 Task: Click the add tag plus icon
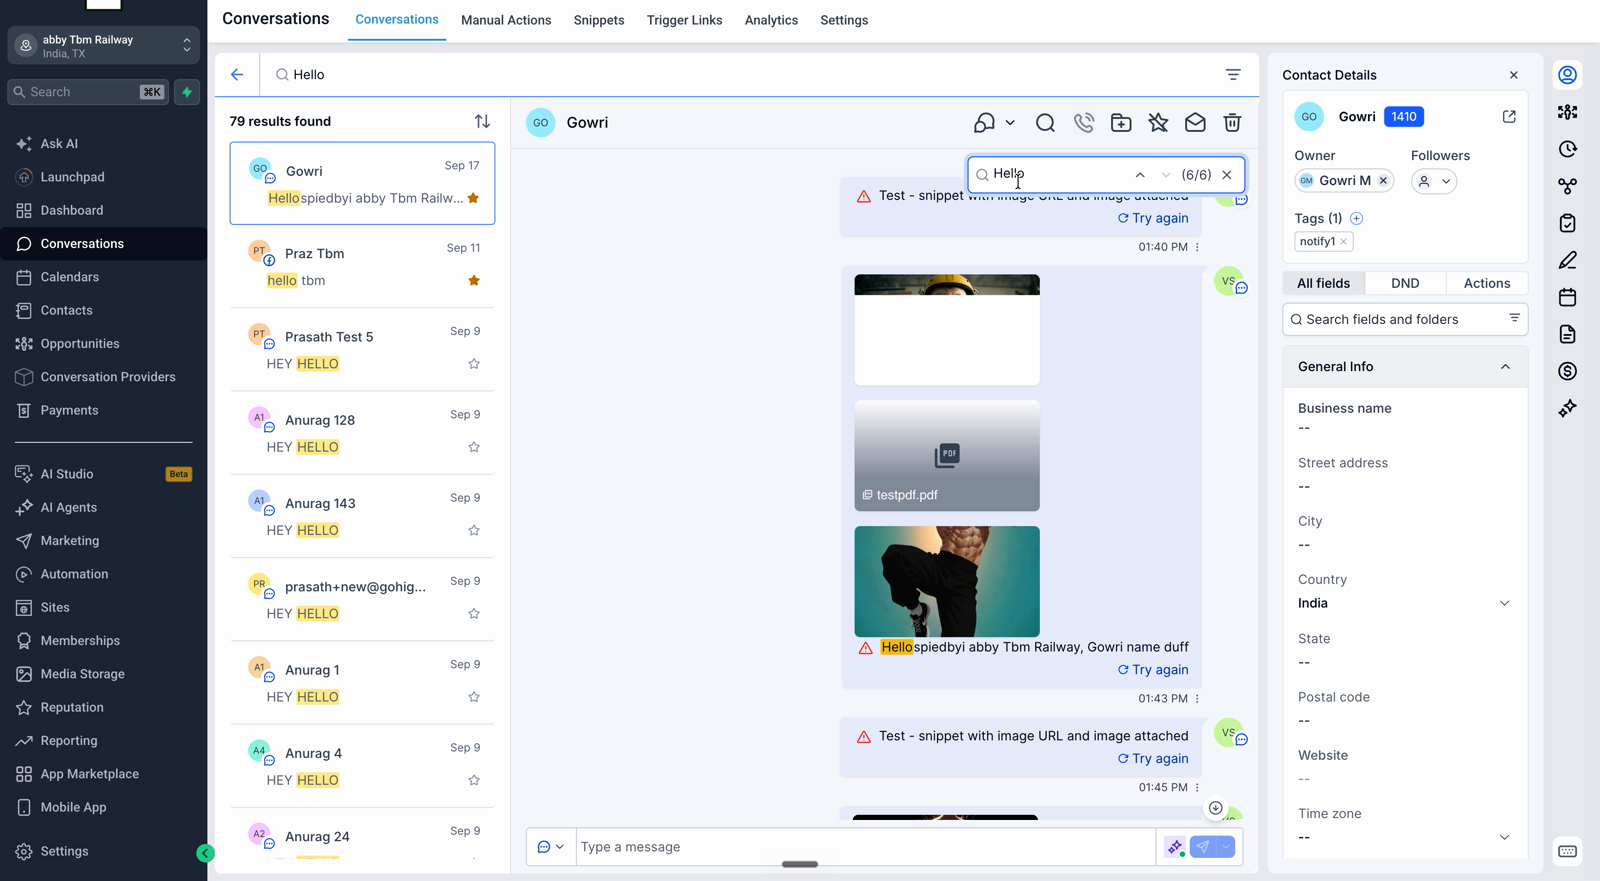pyautogui.click(x=1356, y=218)
